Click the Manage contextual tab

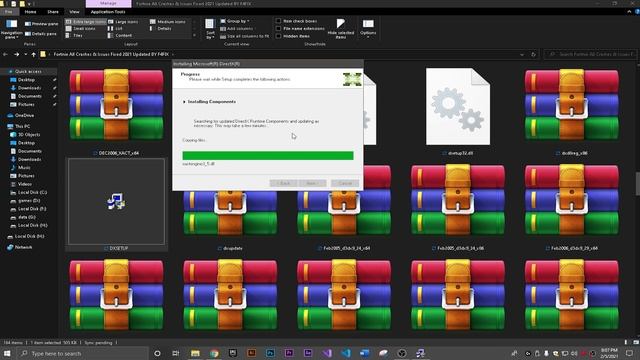[x=108, y=3]
